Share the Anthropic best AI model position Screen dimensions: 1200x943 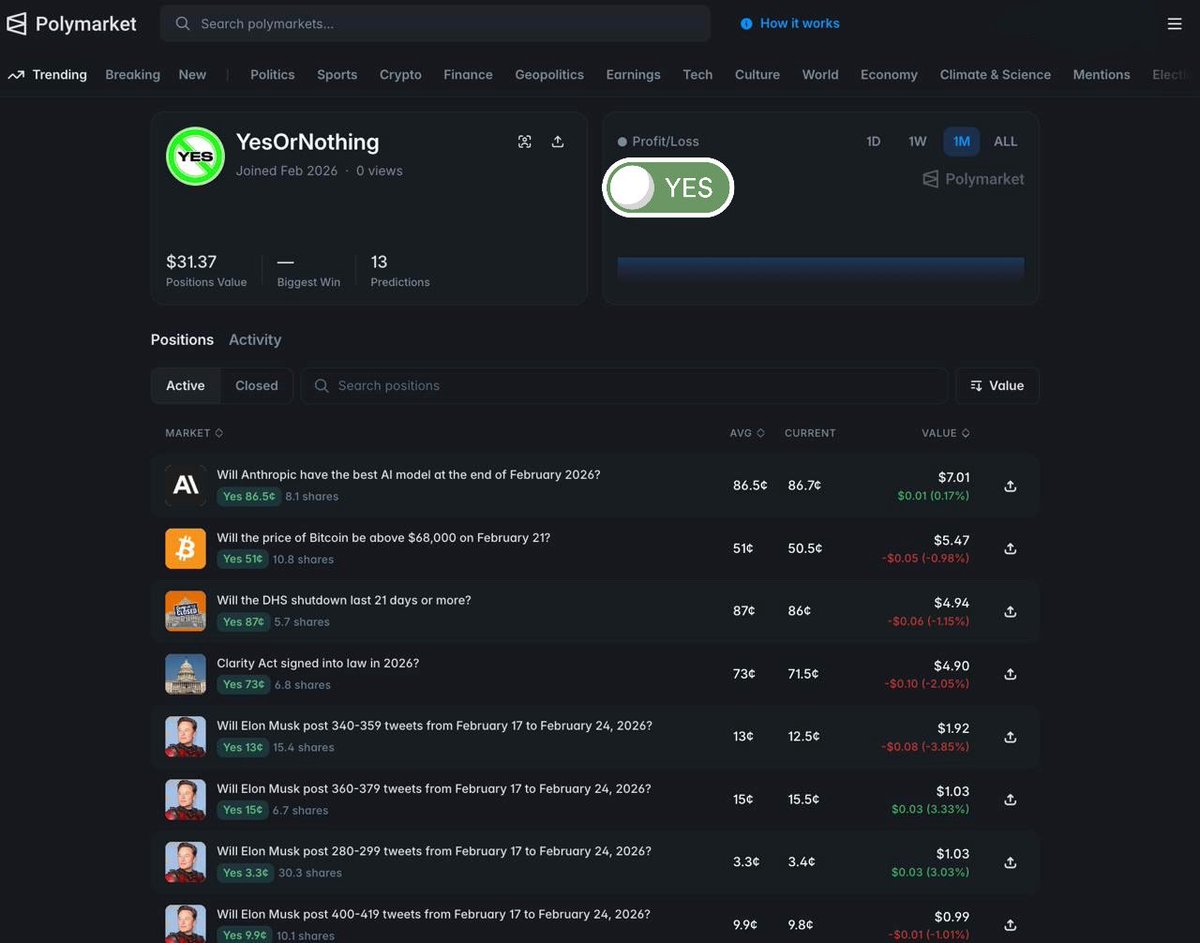coord(1010,486)
